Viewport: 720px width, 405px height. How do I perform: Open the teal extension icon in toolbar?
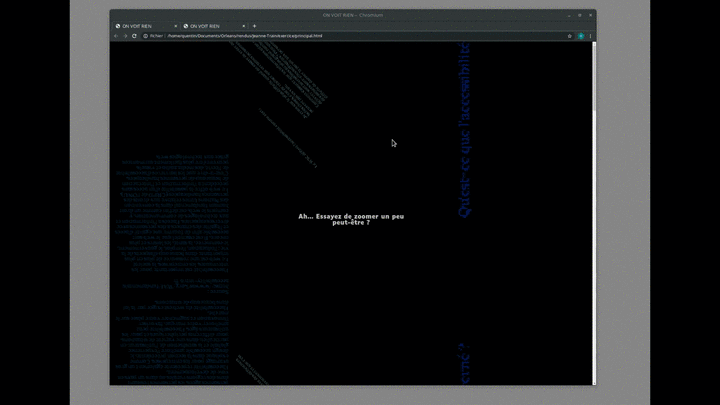(x=580, y=36)
